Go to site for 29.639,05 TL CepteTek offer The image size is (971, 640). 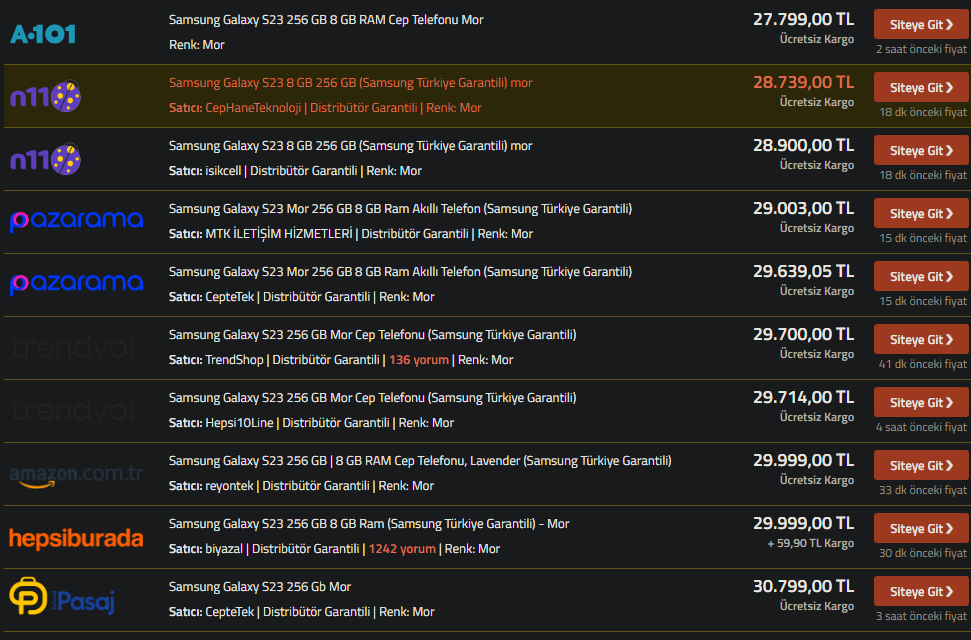click(921, 277)
